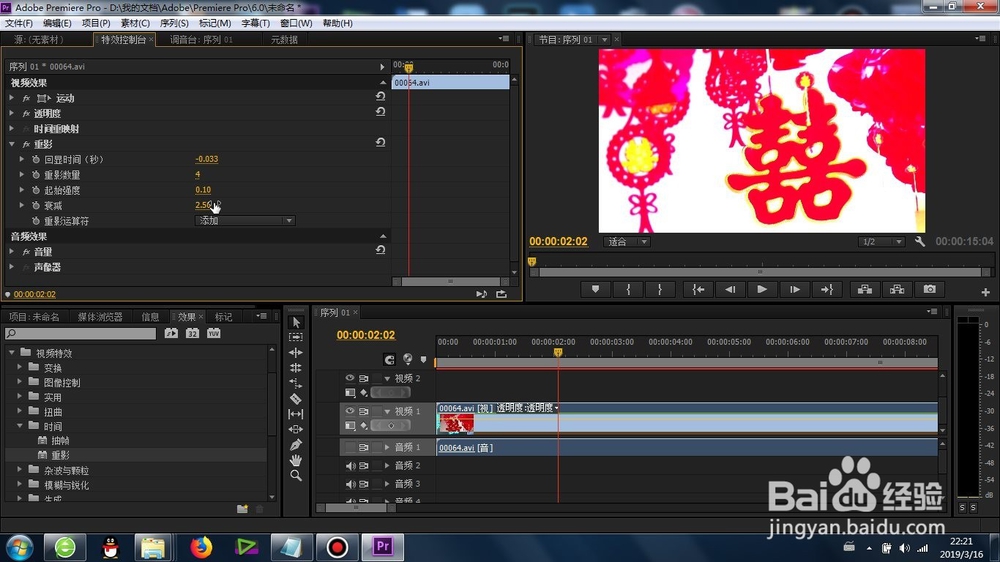Image resolution: width=1000 pixels, height=562 pixels.
Task: Open the playback resolution 1/2 dropdown
Action: tap(881, 242)
